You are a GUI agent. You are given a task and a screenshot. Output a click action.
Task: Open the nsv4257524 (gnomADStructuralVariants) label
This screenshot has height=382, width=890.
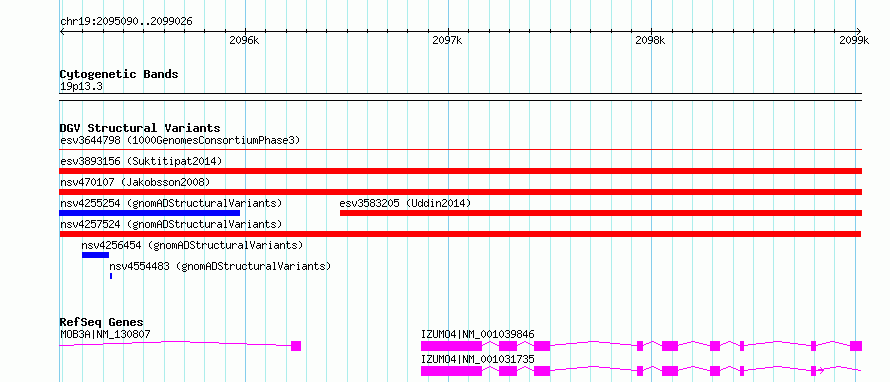[x=171, y=224]
